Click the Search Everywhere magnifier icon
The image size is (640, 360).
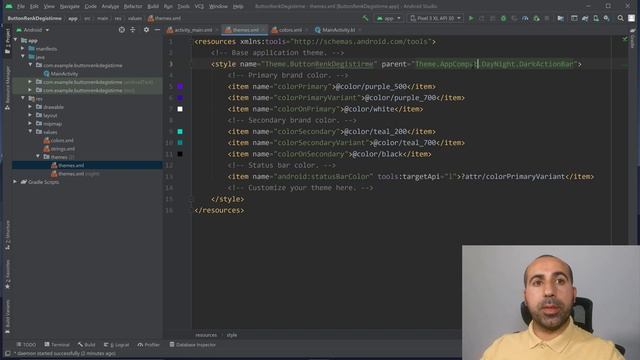tap(620, 18)
